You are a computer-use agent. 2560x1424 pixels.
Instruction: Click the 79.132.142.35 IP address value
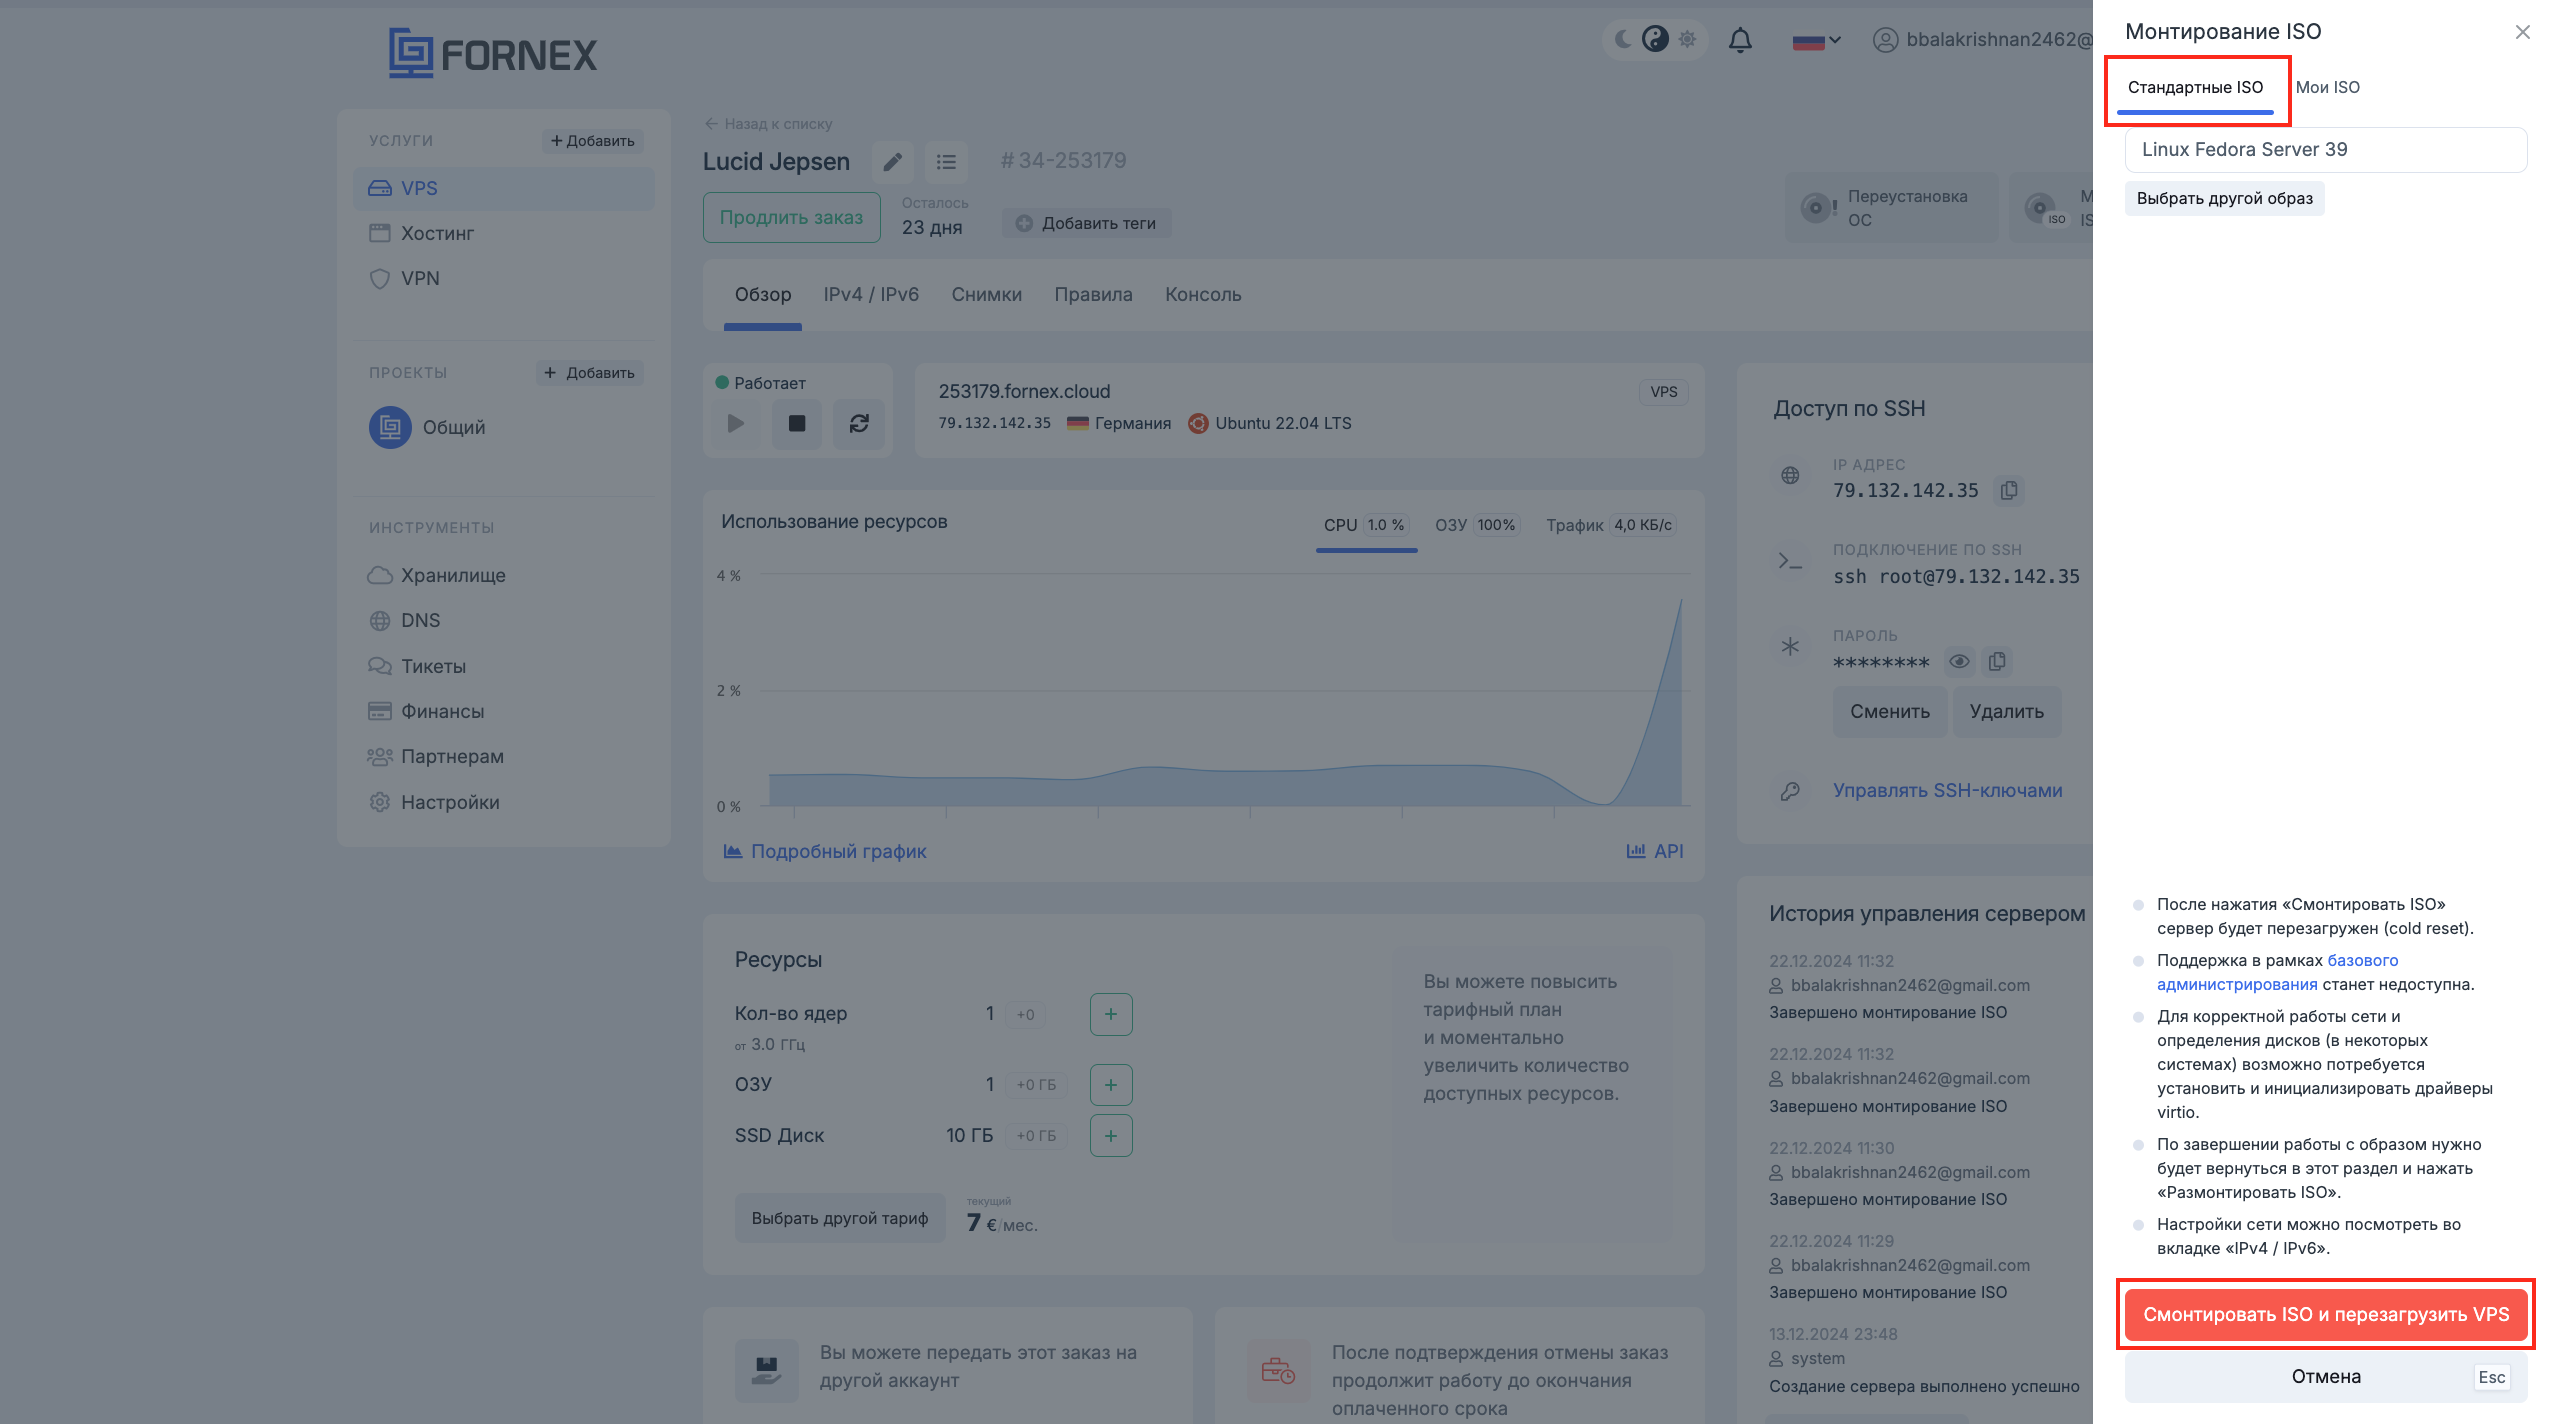(1905, 490)
